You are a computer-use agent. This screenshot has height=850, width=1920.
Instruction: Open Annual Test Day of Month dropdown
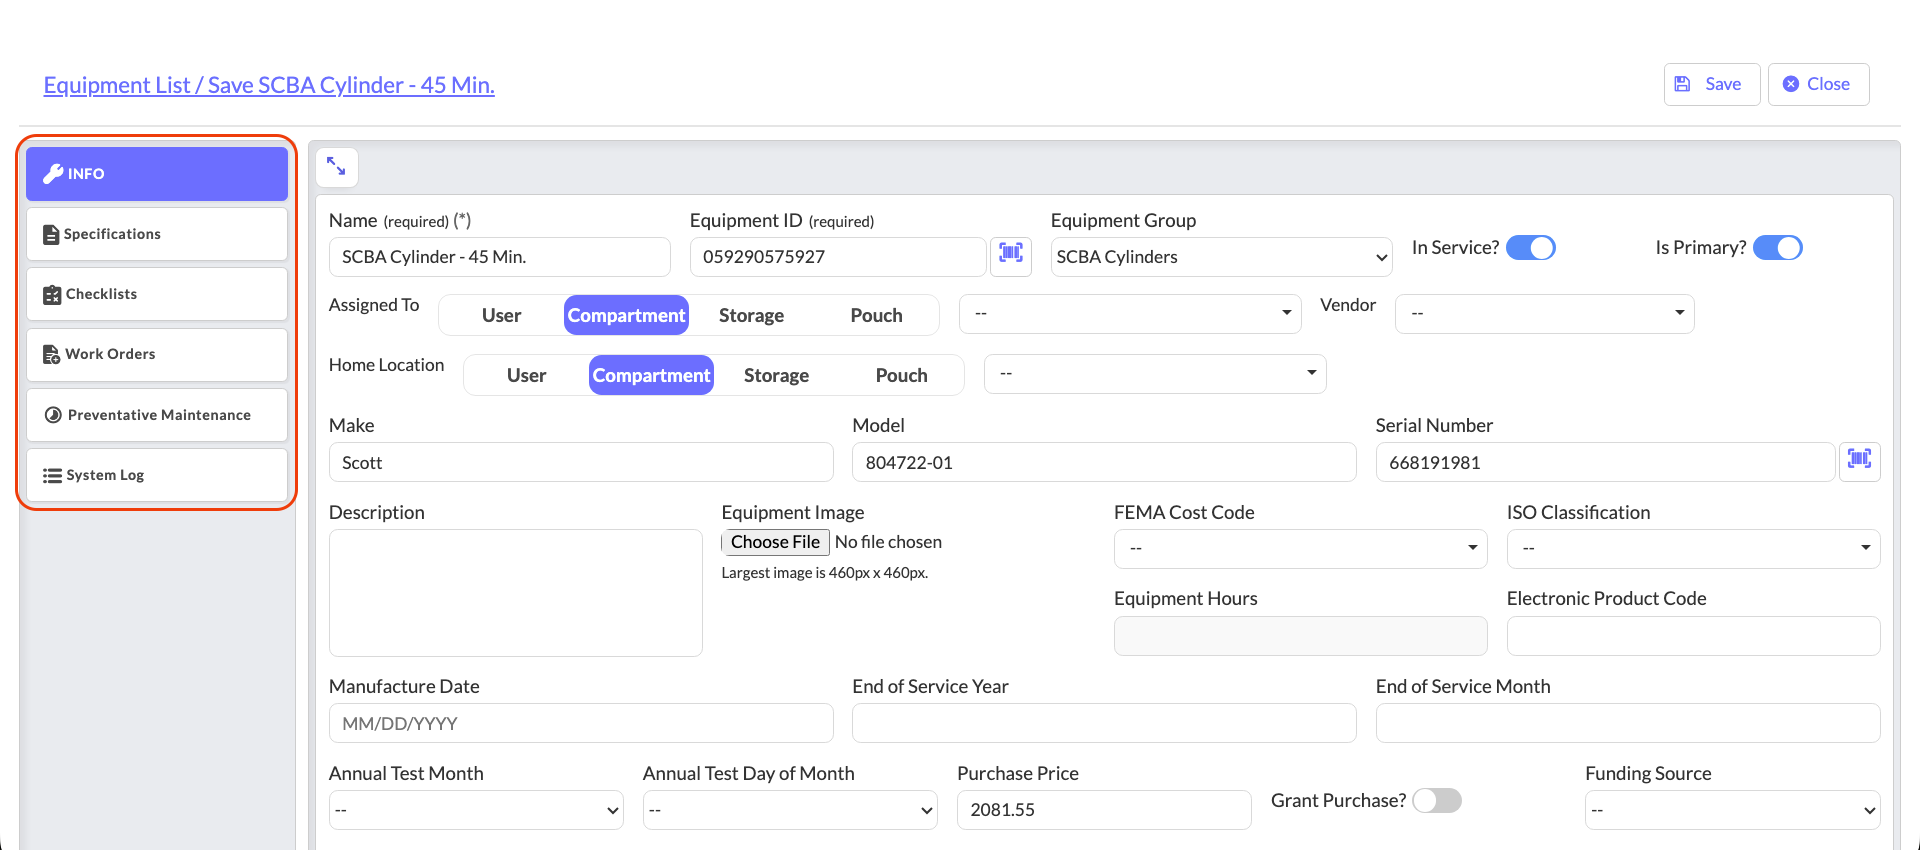point(790,810)
